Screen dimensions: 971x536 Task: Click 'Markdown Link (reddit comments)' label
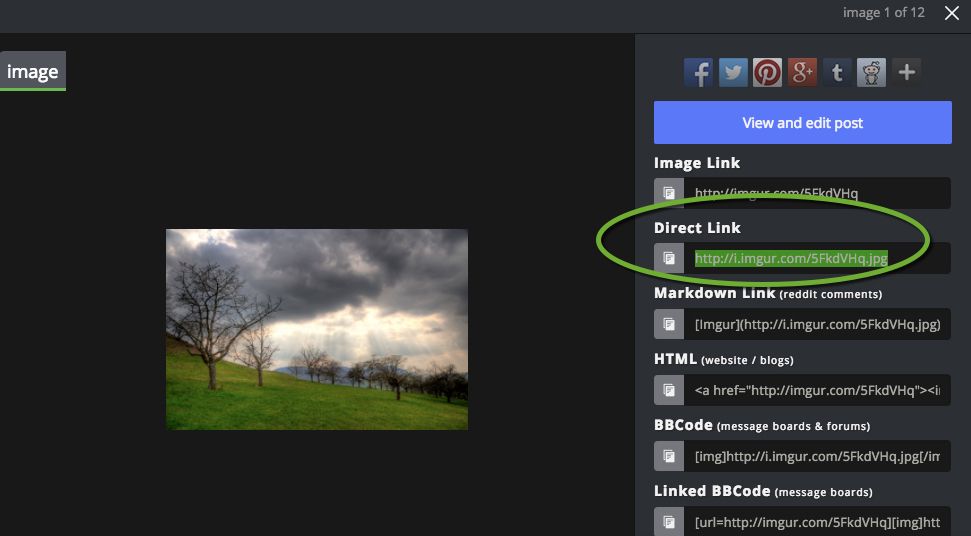(x=768, y=293)
